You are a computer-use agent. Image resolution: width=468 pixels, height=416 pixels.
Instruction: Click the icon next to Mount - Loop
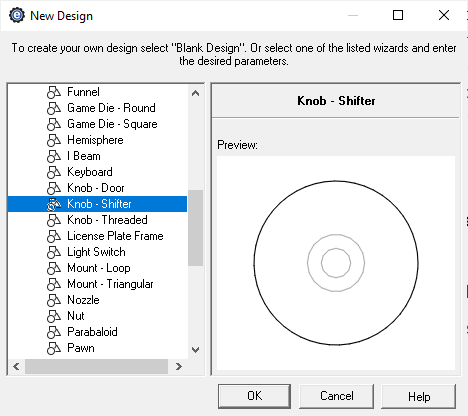54,268
